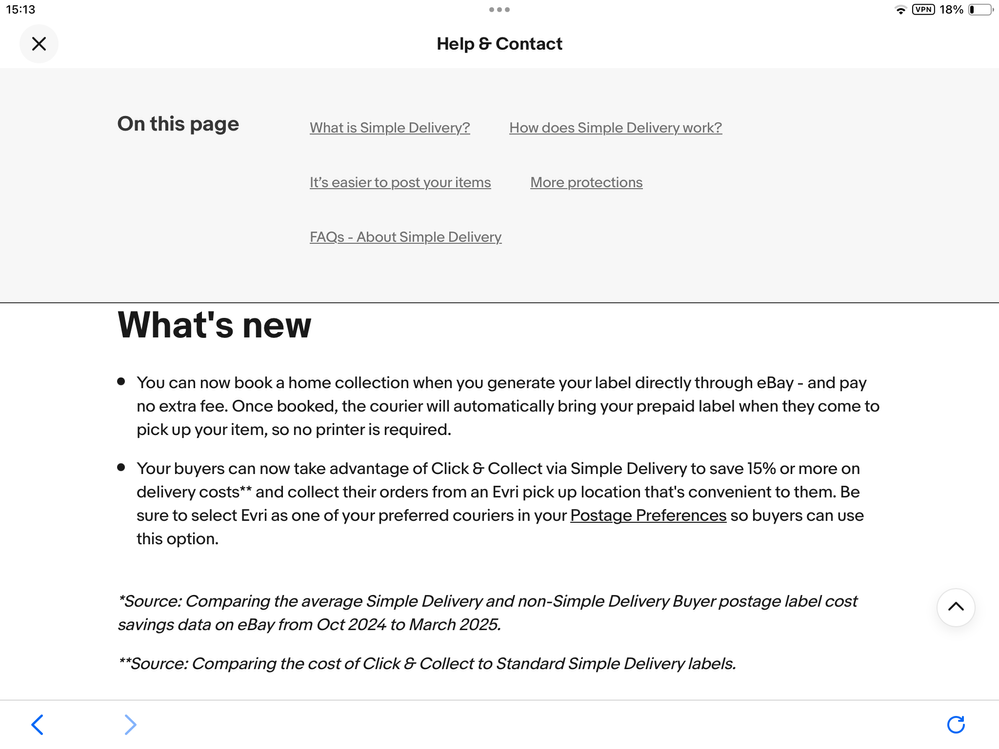Screen dimensions: 999x749
Task: Follow the Postage Preferences link
Action: point(648,516)
